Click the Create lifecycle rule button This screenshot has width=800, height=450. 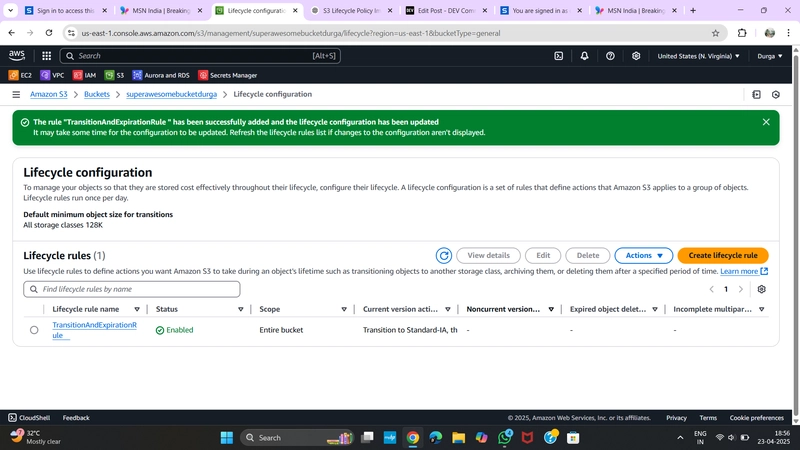[x=723, y=256]
